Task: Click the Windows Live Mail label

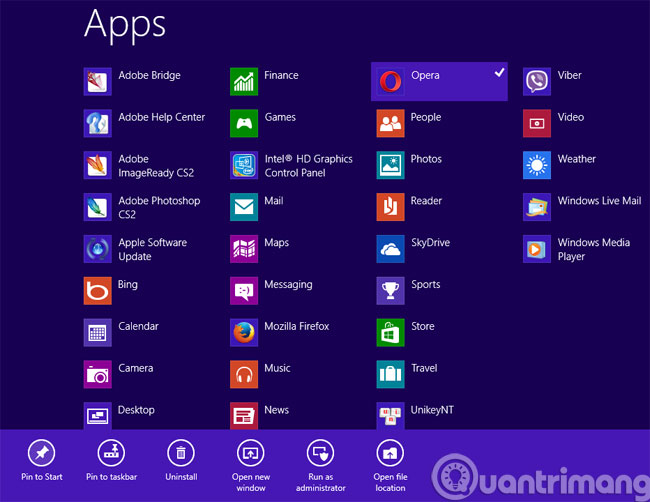Action: point(599,201)
